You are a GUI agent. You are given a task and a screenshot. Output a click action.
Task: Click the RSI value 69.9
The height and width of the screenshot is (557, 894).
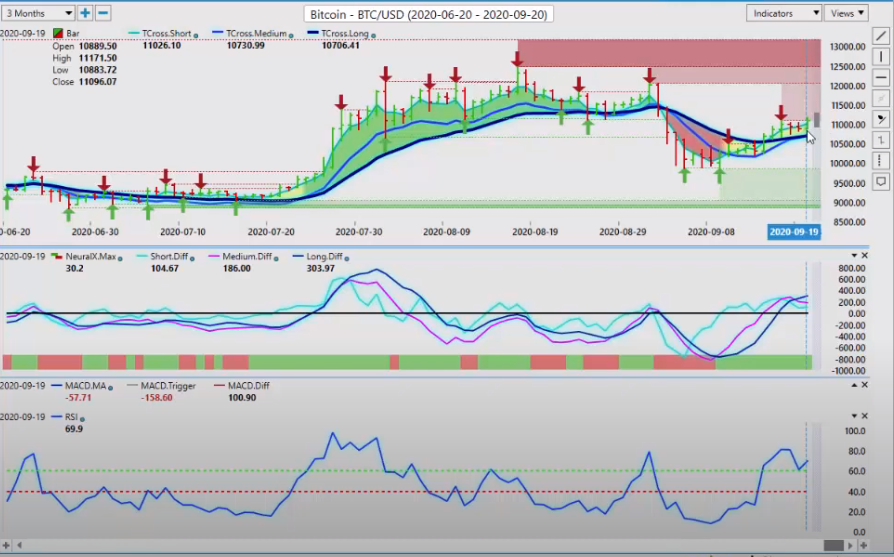[74, 429]
